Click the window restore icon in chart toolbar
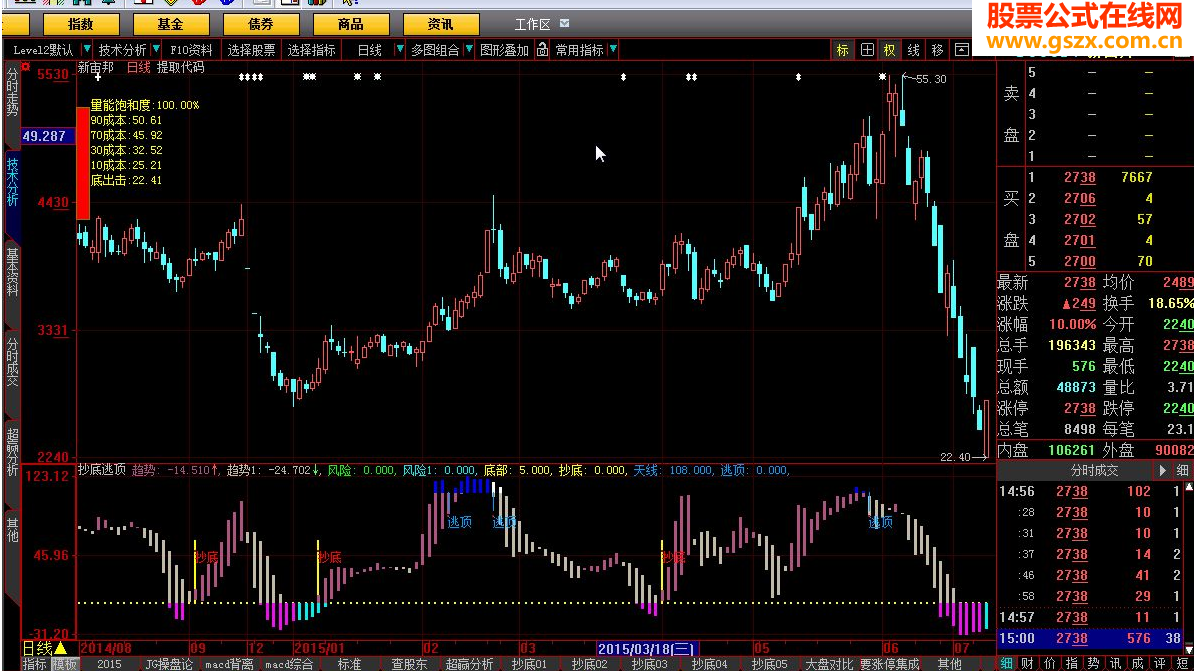The width and height of the screenshot is (1194, 671). (x=961, y=50)
